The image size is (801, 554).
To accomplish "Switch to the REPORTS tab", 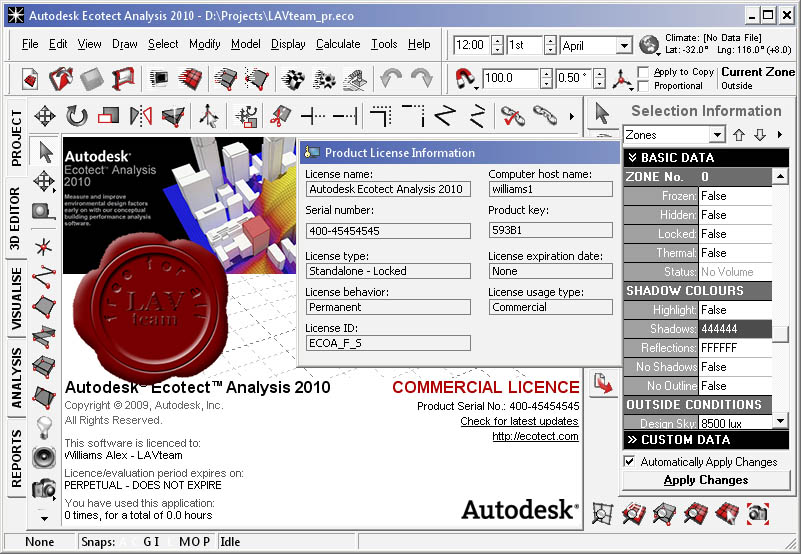I will pyautogui.click(x=17, y=458).
